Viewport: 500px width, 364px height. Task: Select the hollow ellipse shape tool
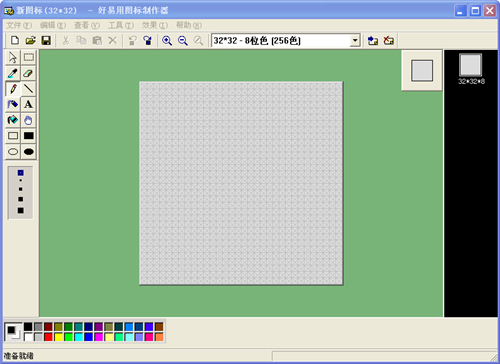click(13, 152)
